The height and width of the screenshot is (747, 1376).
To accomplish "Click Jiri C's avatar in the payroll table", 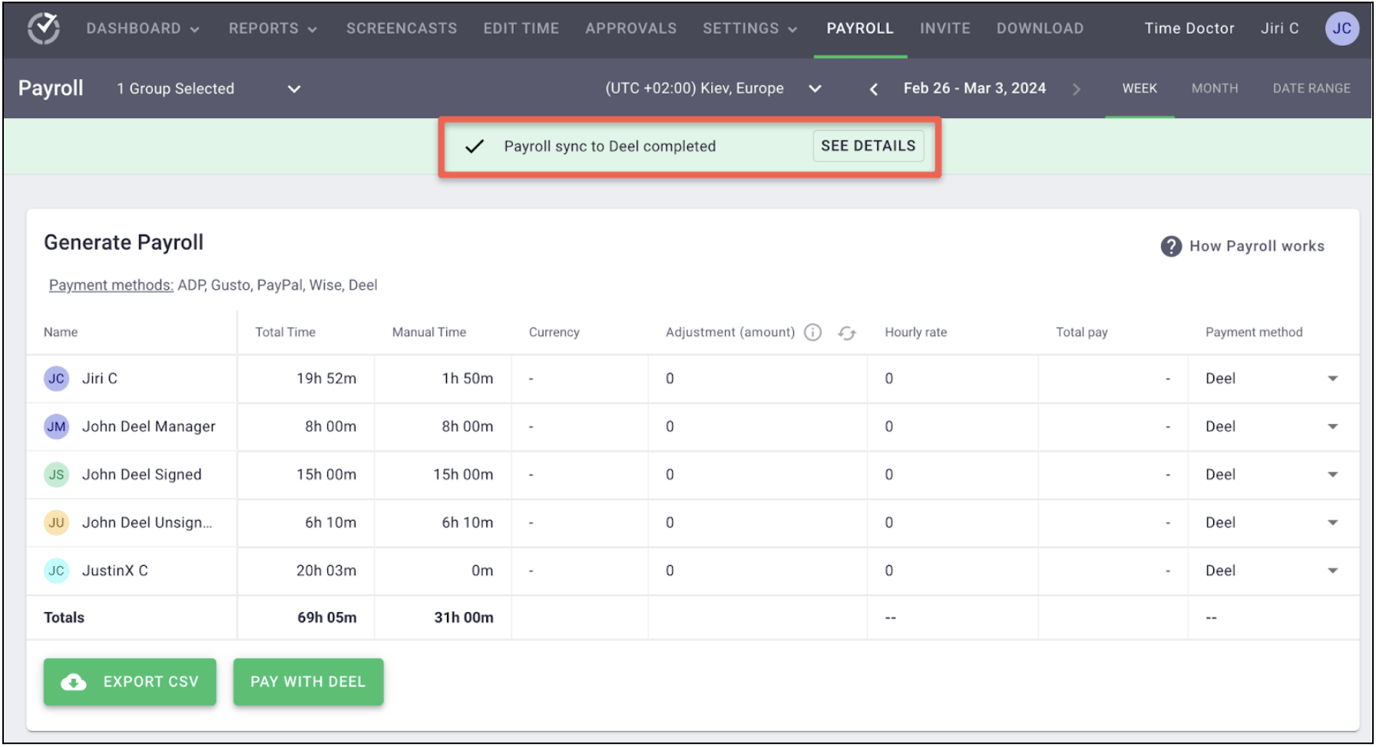I will (x=56, y=378).
